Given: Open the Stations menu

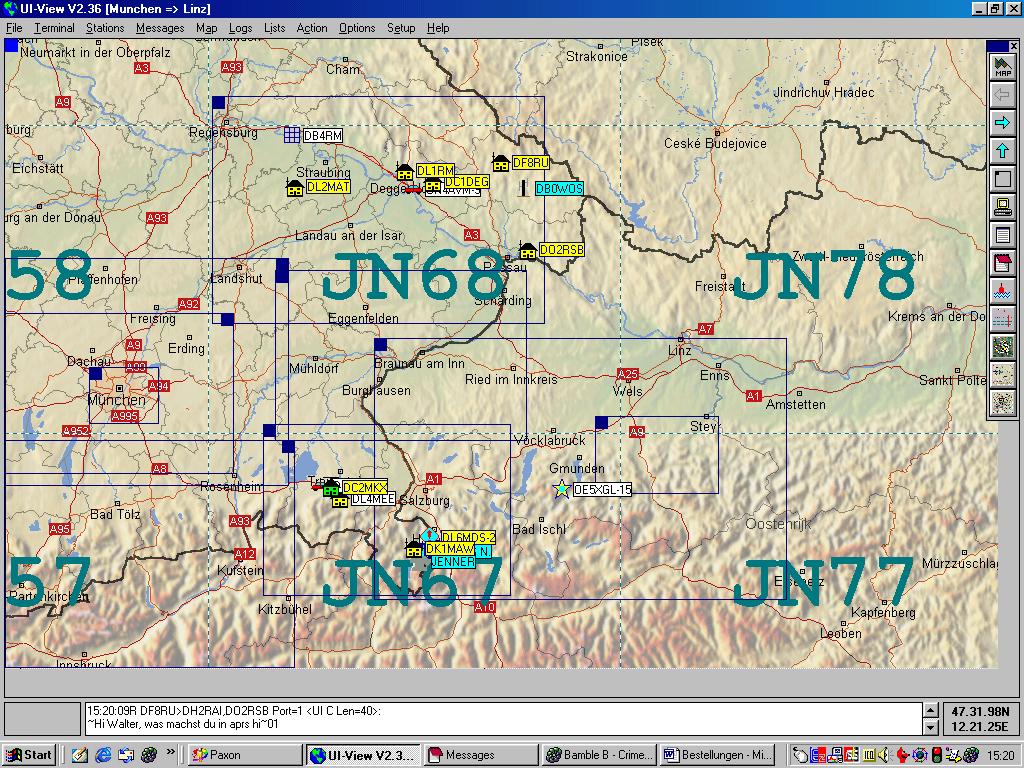Looking at the screenshot, I should 105,28.
